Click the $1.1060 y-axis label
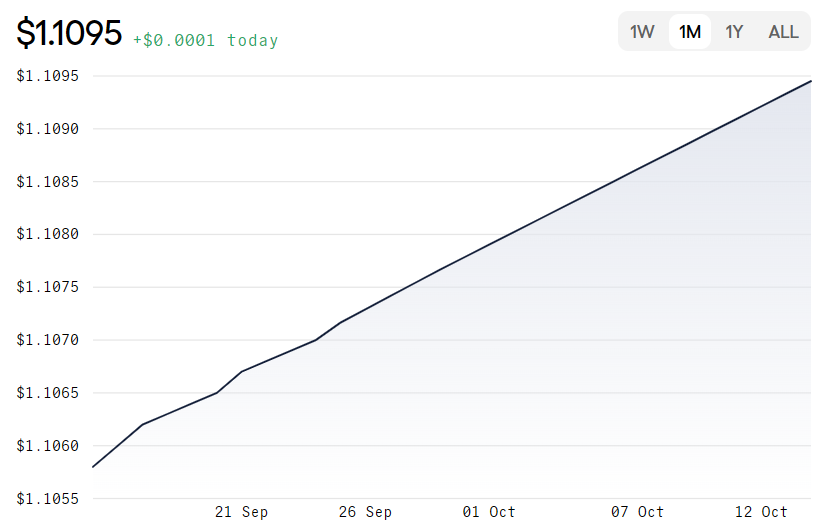The image size is (824, 530). (x=48, y=446)
